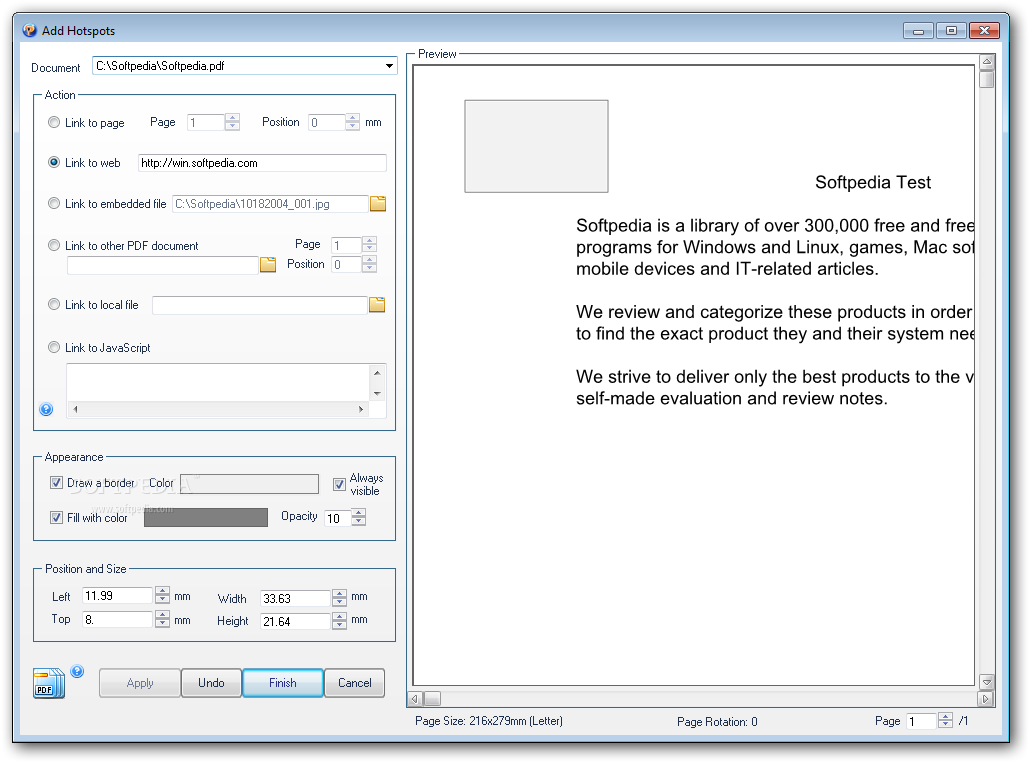The width and height of the screenshot is (1030, 763).
Task: Open JavaScript help question mark icon
Action: pos(46,409)
